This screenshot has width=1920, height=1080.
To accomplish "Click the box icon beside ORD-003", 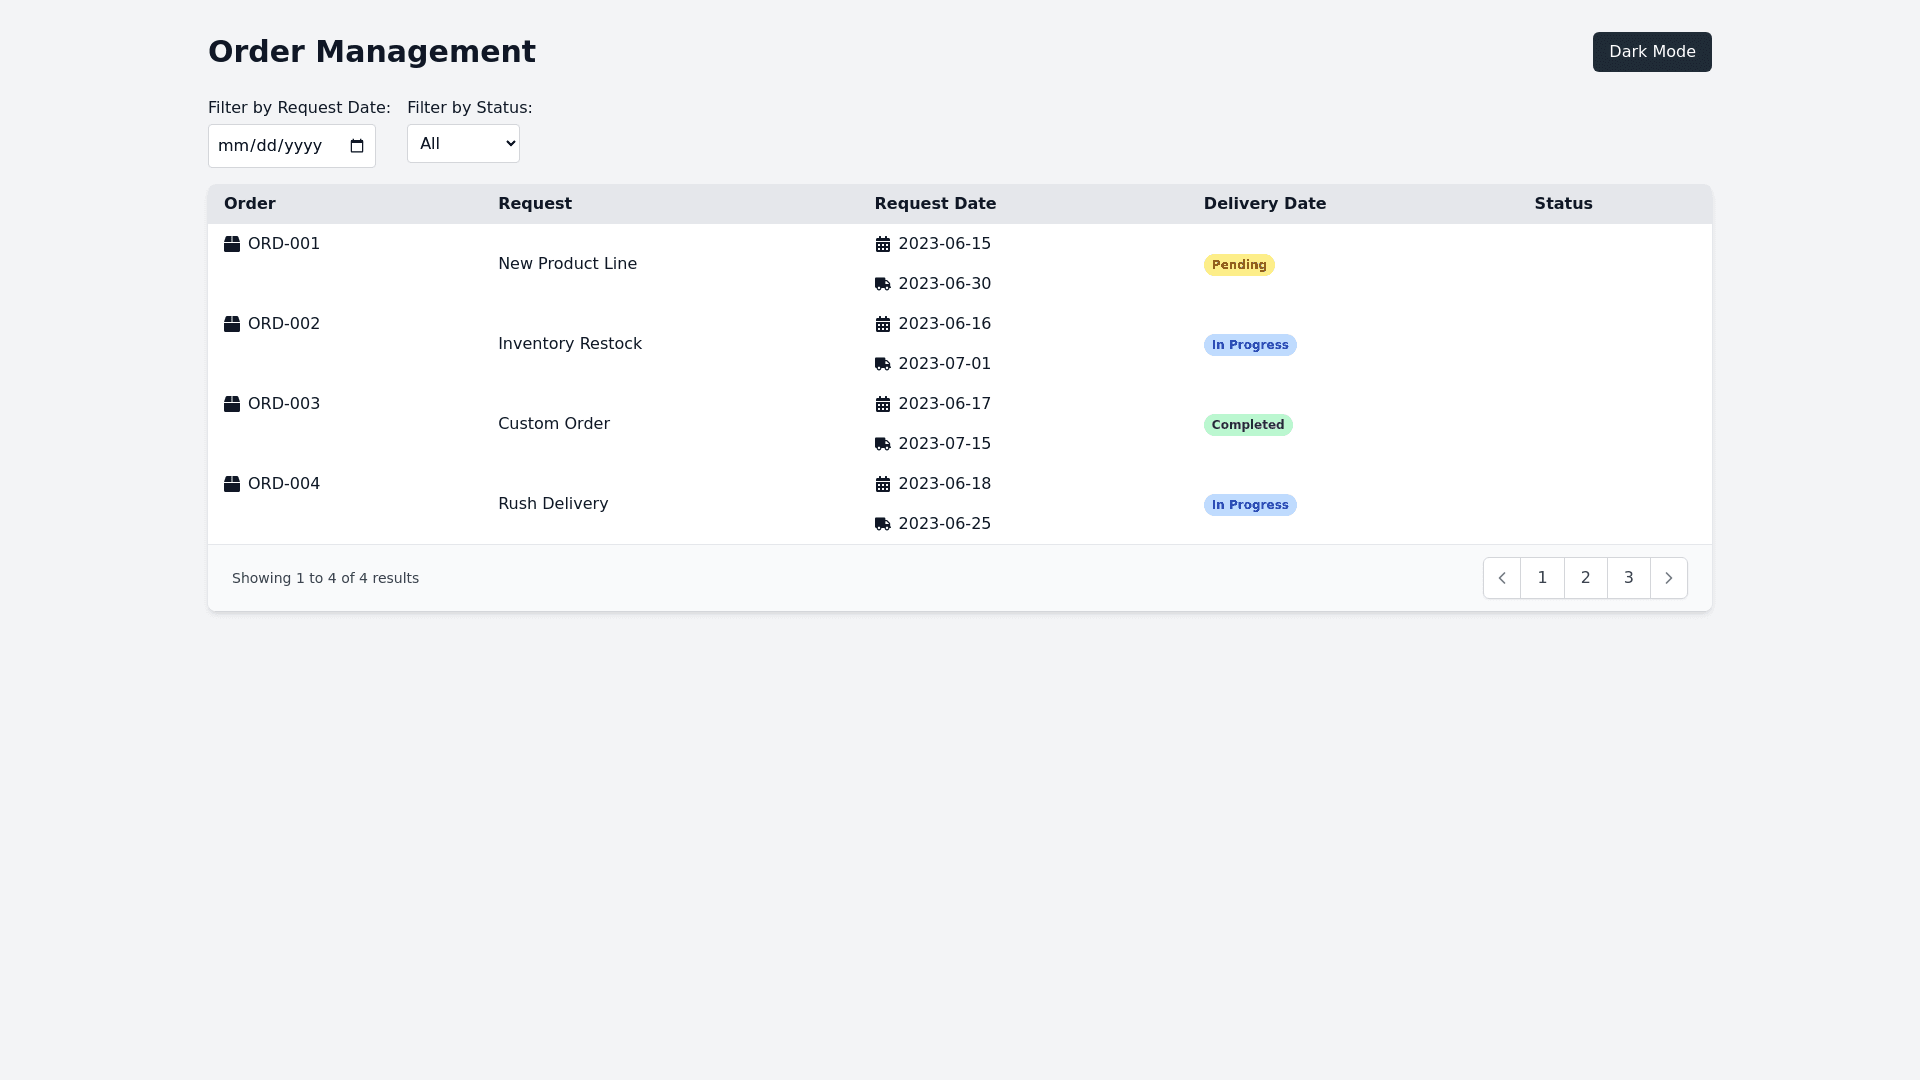I will coord(232,404).
